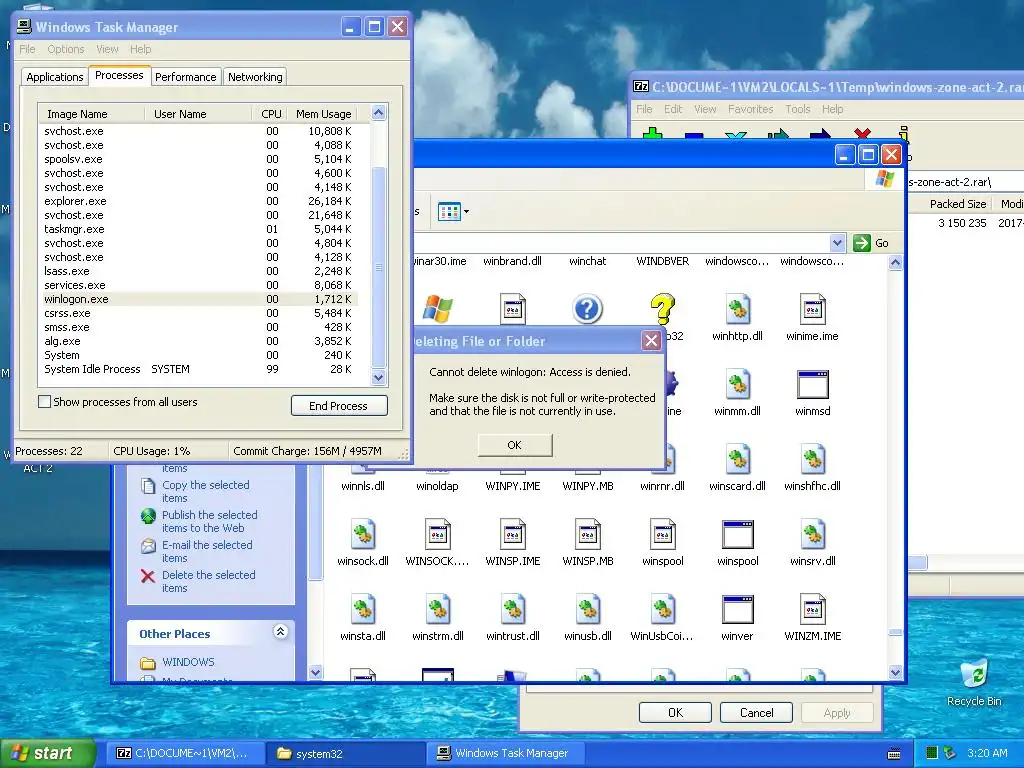Sort processes by Image Name column header
This screenshot has height=768, width=1024.
click(91, 114)
